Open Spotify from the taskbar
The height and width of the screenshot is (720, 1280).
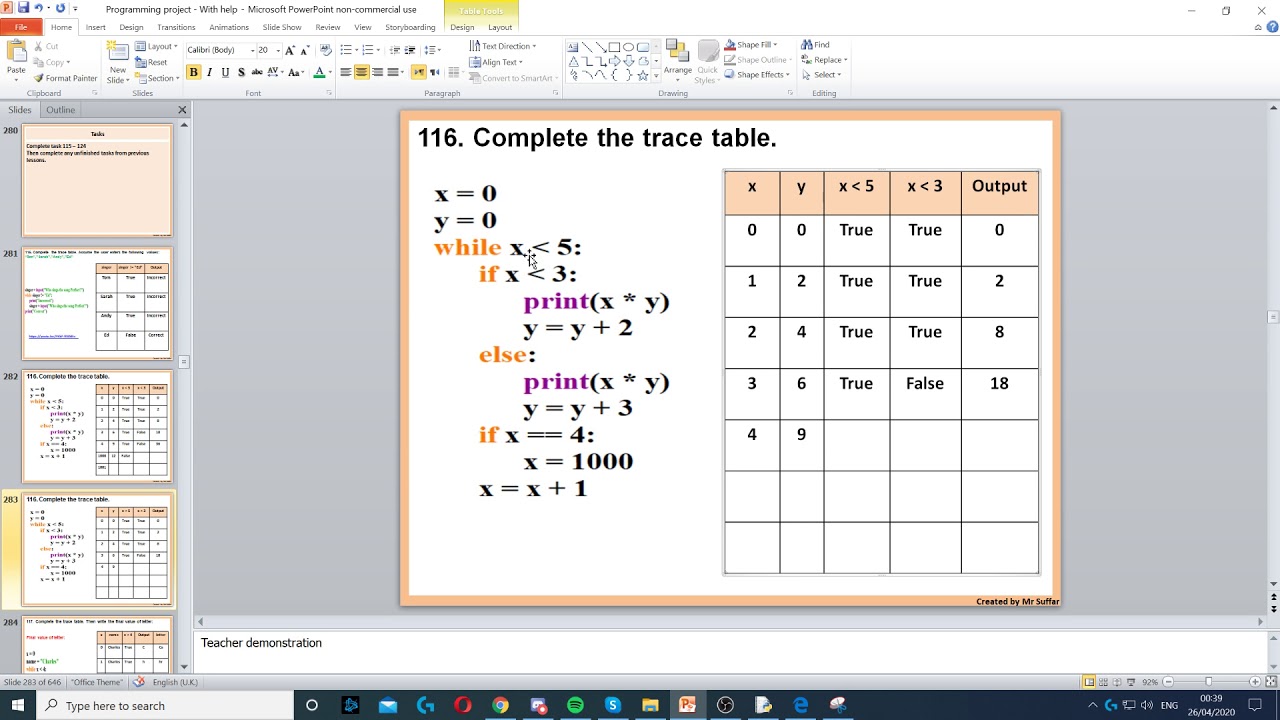(x=575, y=705)
